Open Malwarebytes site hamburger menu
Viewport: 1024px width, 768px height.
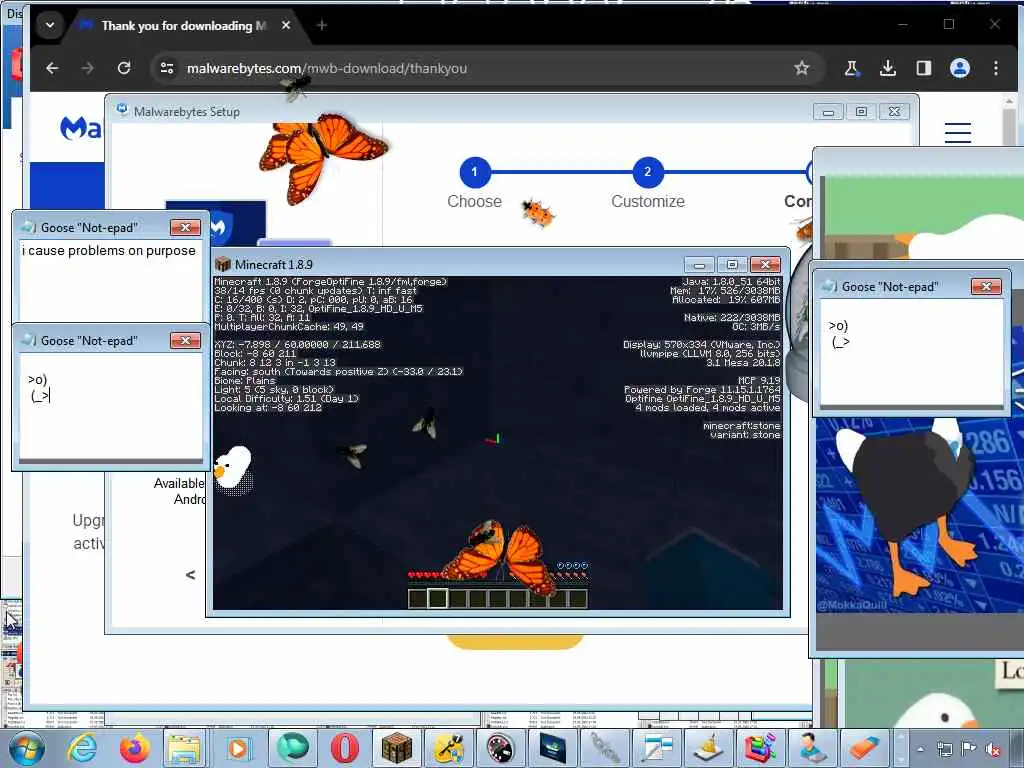pos(957,133)
